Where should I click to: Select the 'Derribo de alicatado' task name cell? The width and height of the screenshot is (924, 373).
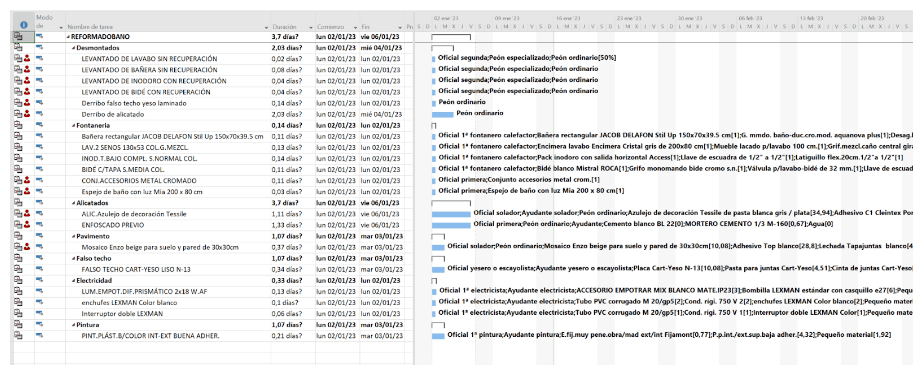[x=109, y=114]
